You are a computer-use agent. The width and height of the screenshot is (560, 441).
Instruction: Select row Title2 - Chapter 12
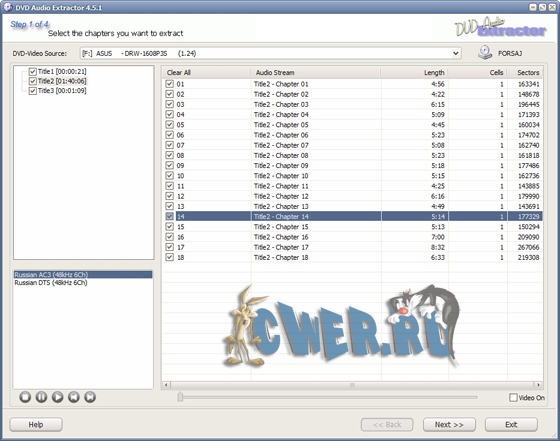click(x=353, y=196)
